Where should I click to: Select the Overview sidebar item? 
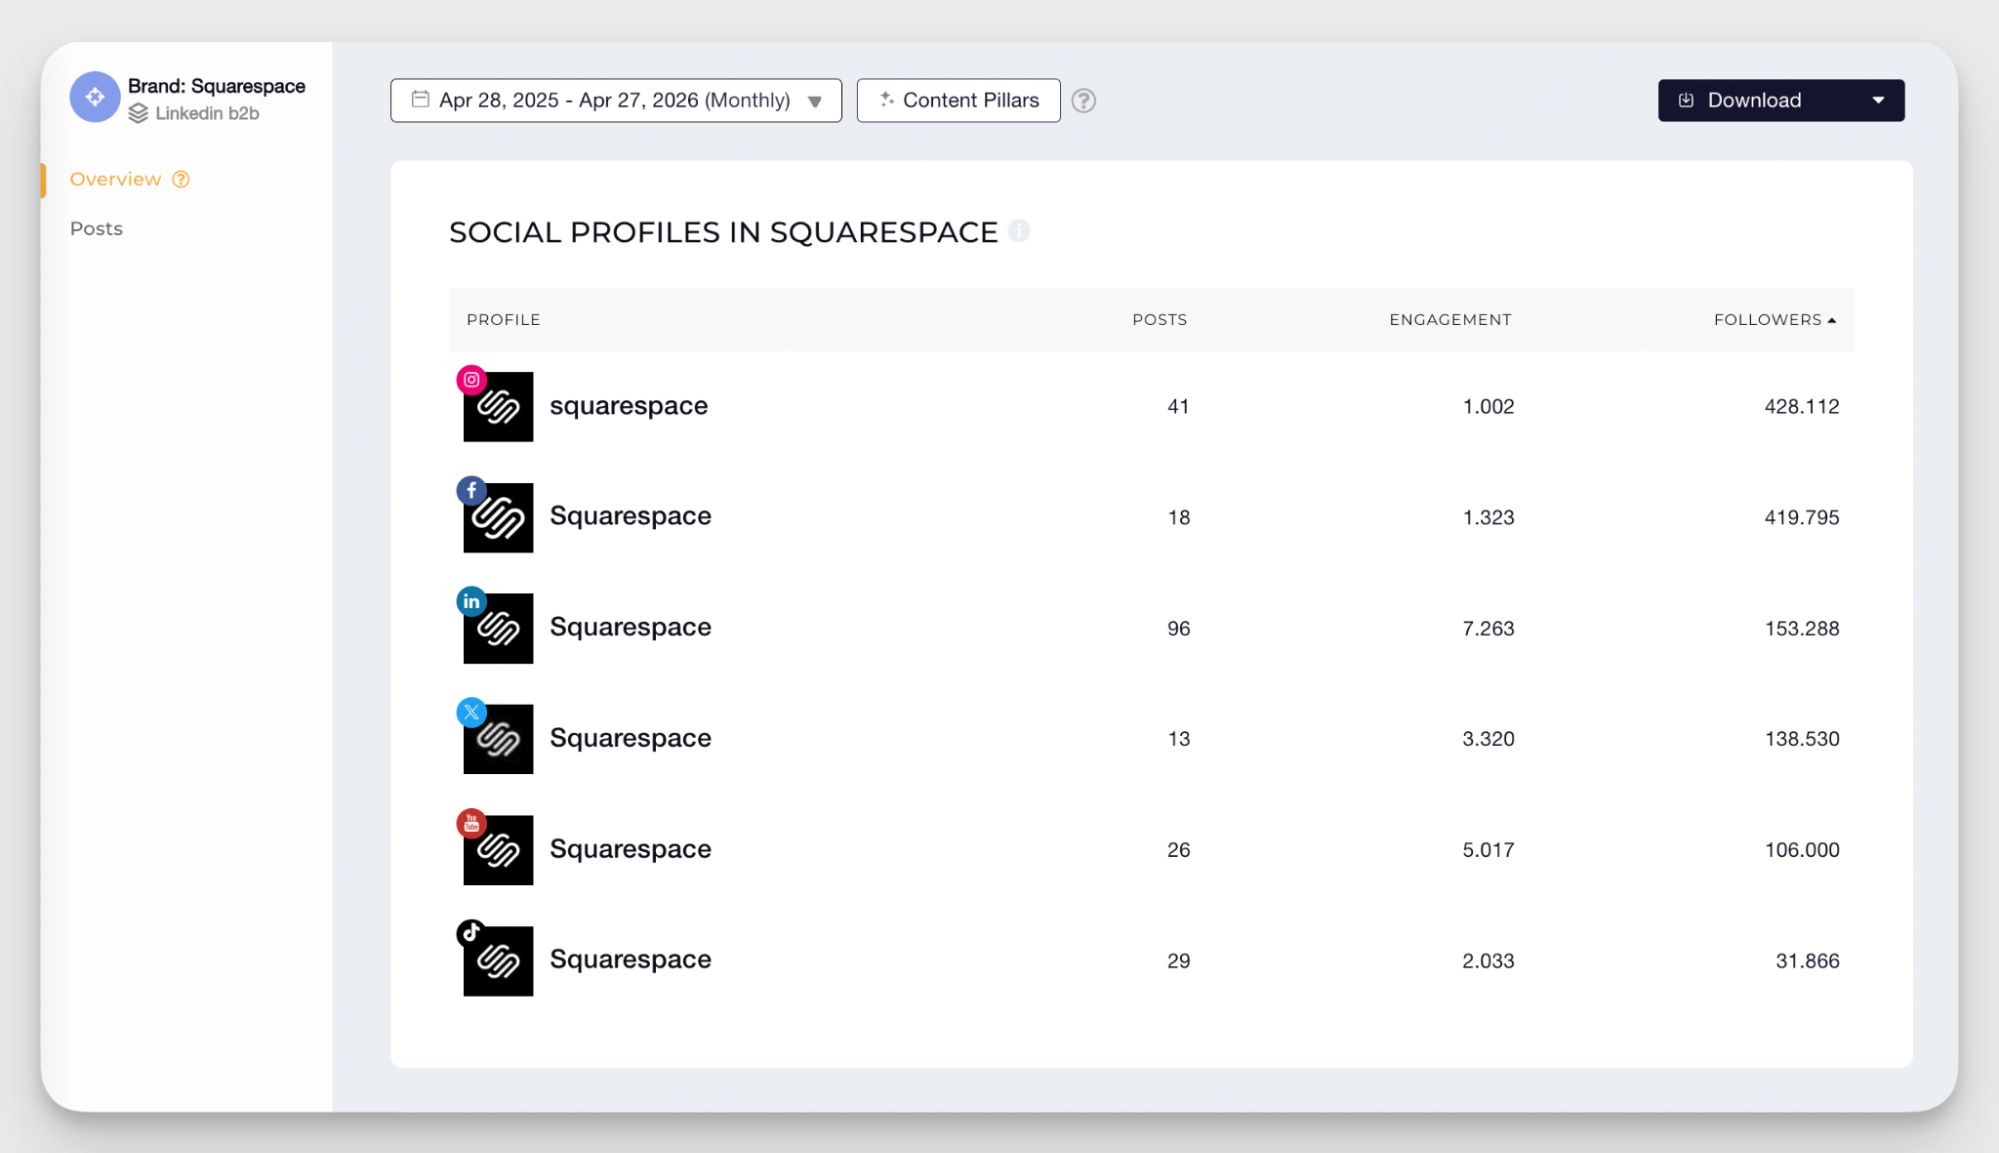(x=115, y=179)
